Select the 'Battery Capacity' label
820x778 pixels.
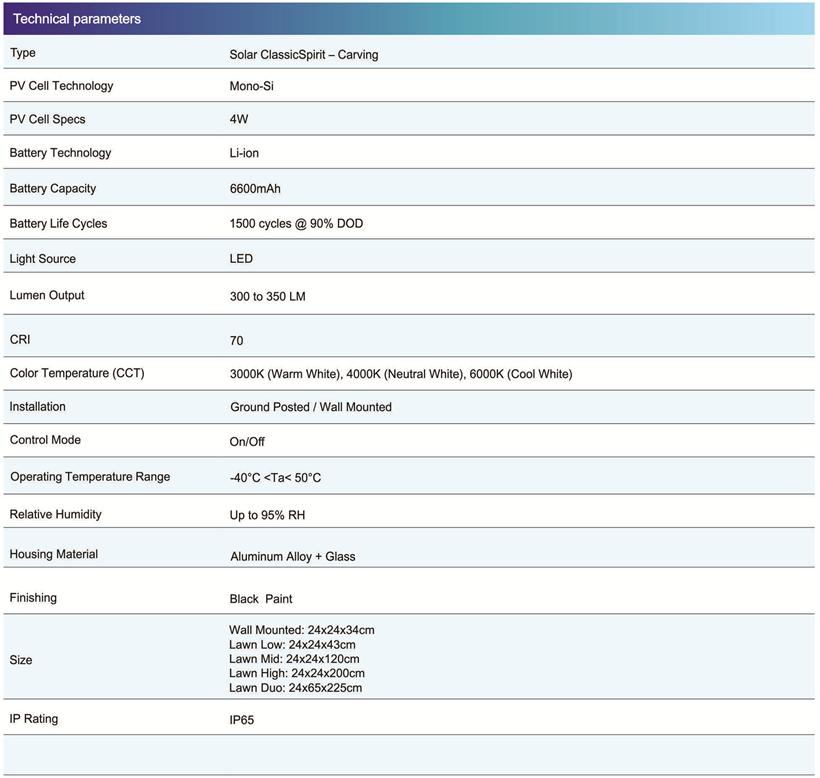click(x=53, y=188)
